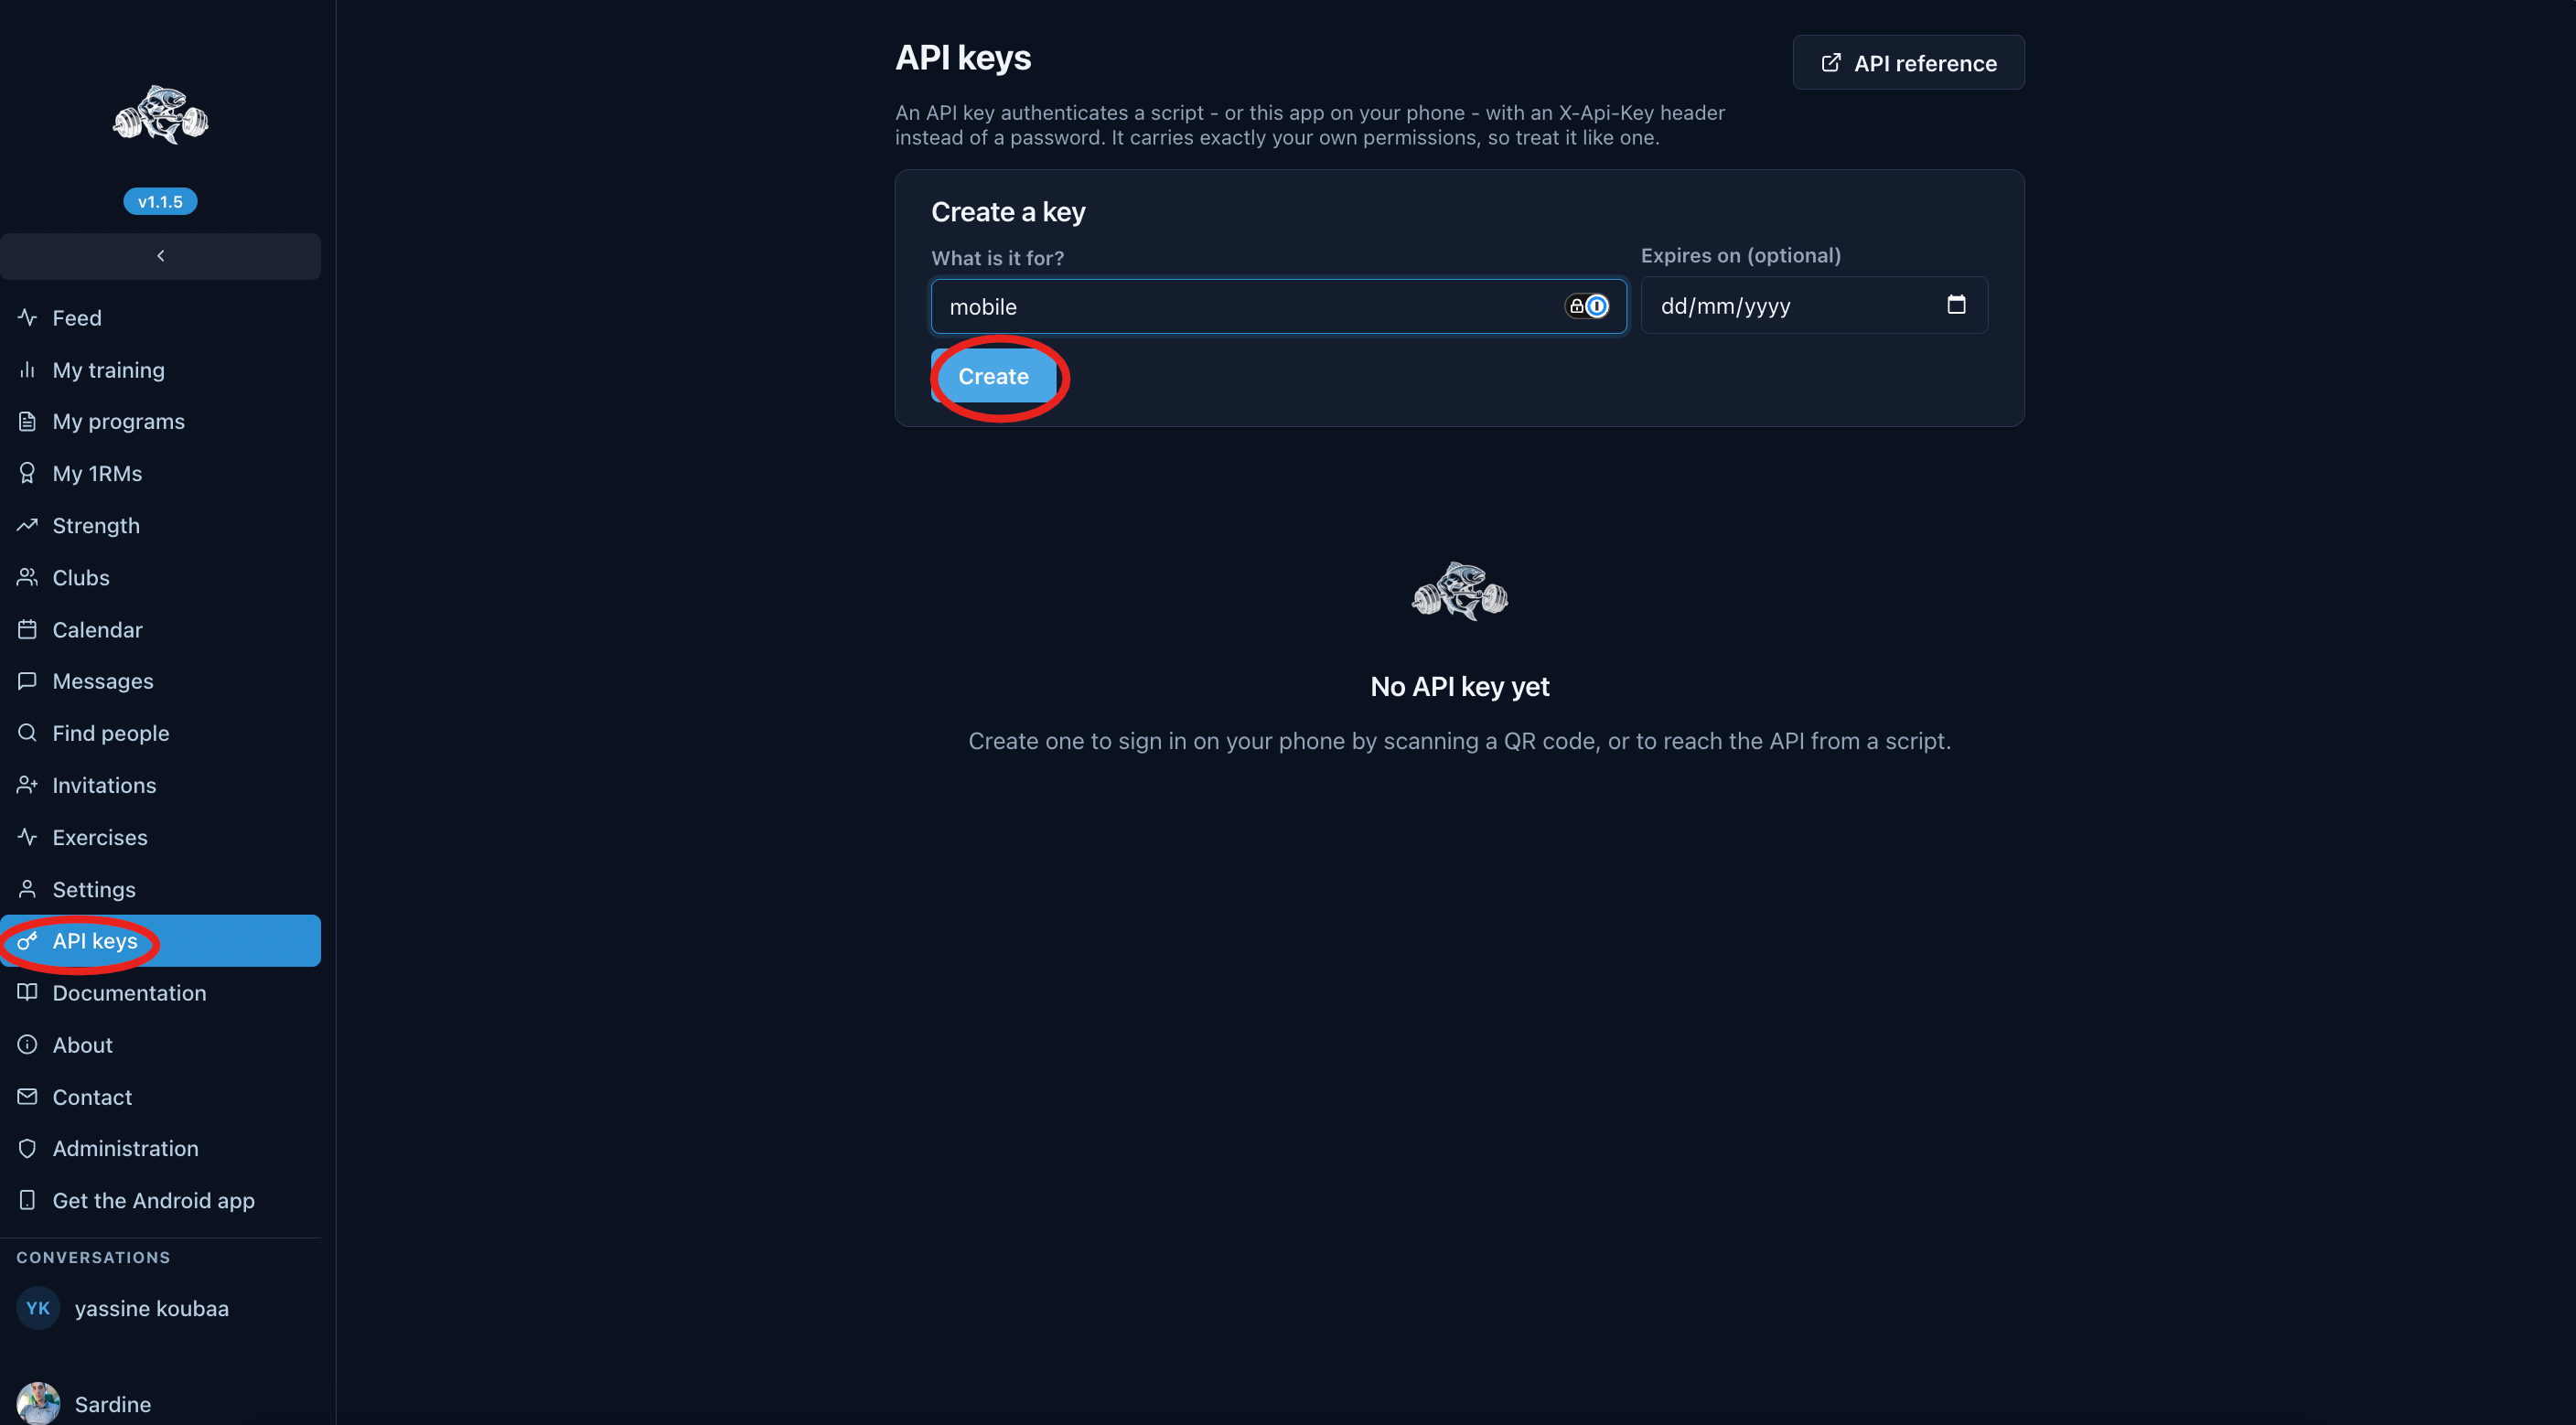Click the Documentation book icon
Image resolution: width=2576 pixels, height=1425 pixels.
(x=27, y=992)
